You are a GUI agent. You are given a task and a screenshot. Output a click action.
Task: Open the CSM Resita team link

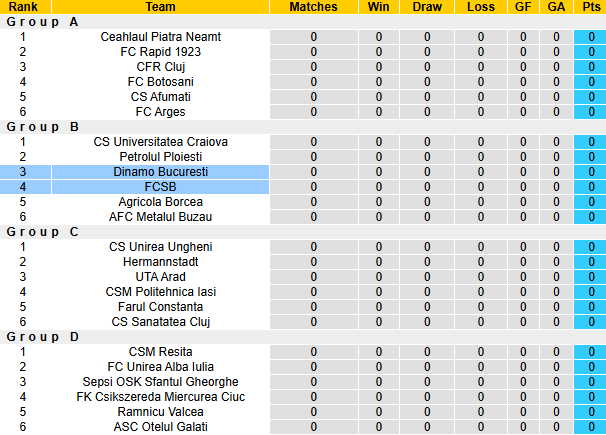[161, 352]
